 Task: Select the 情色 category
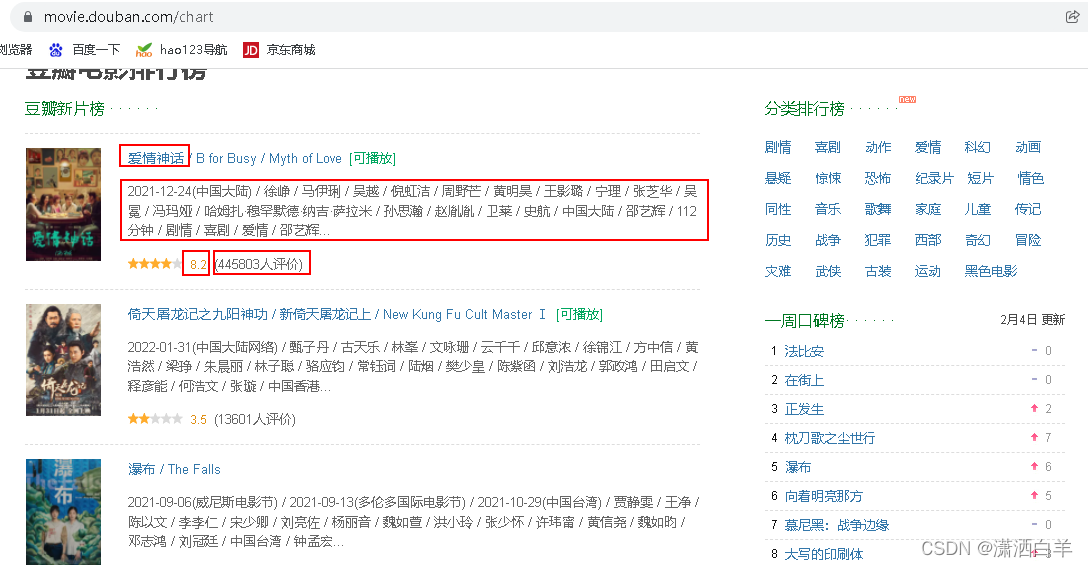coord(1030,178)
